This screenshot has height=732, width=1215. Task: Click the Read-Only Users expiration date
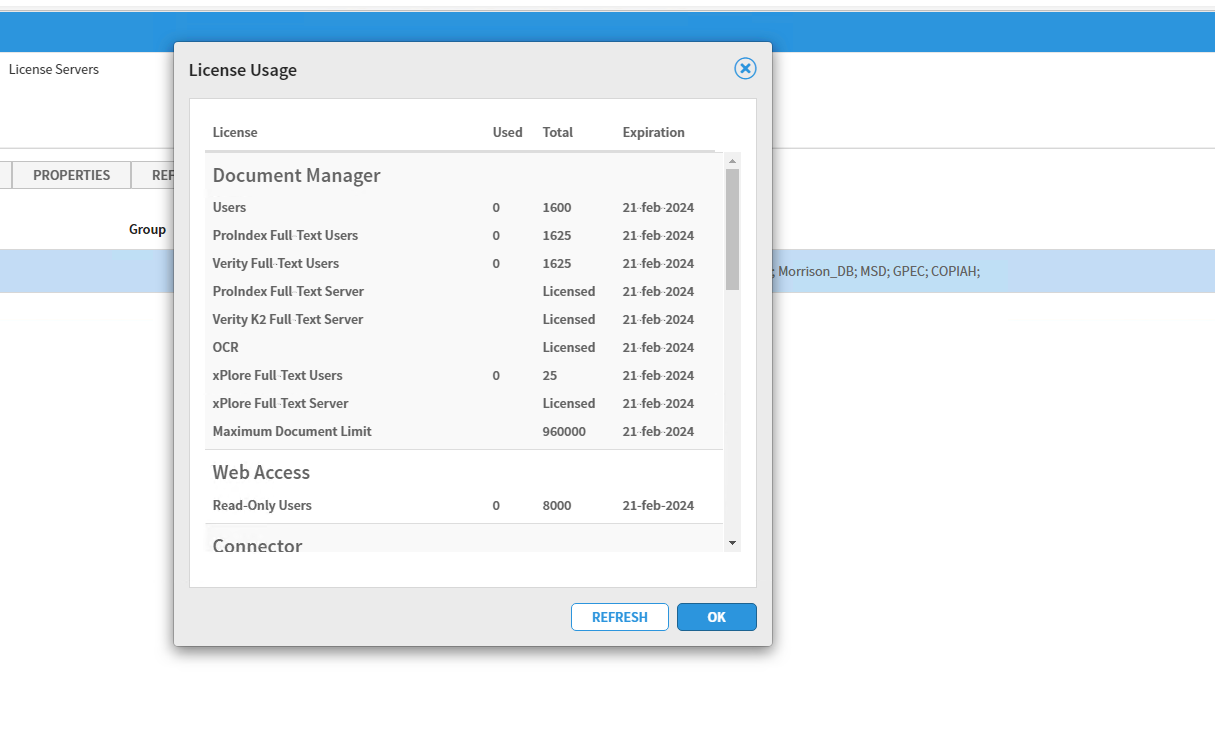click(658, 505)
